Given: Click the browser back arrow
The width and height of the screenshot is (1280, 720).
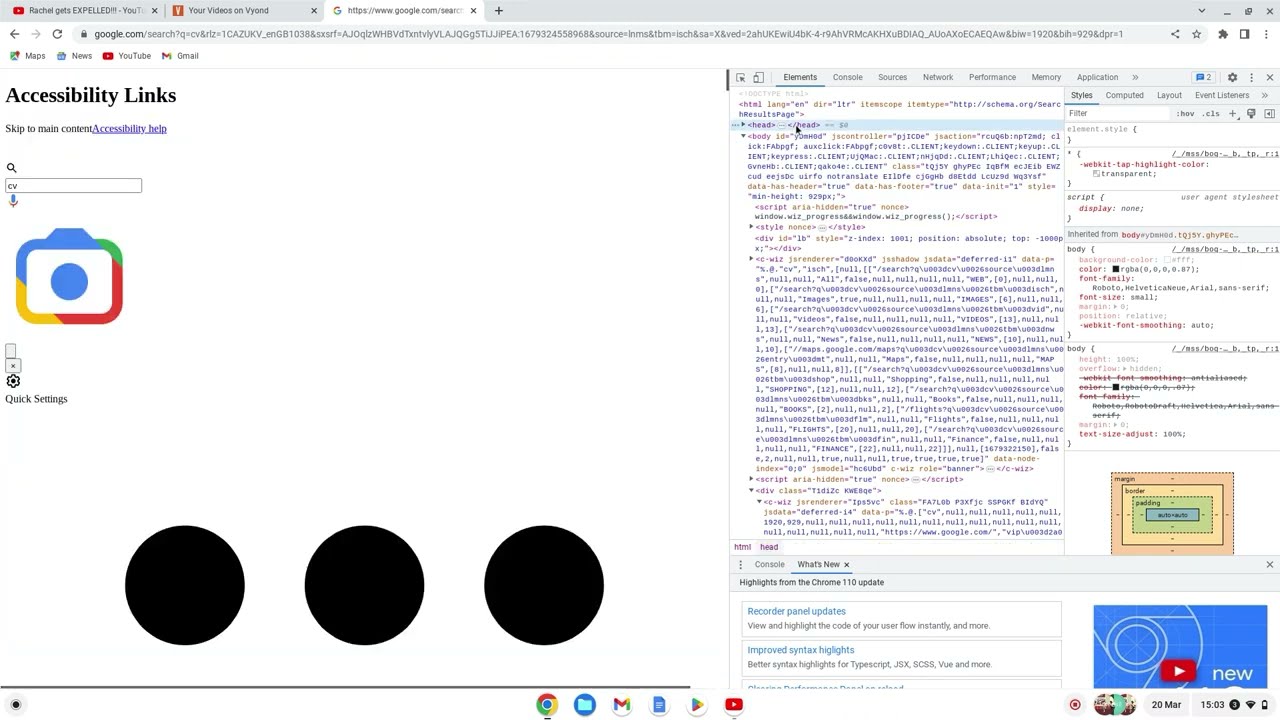Looking at the screenshot, I should pos(14,34).
